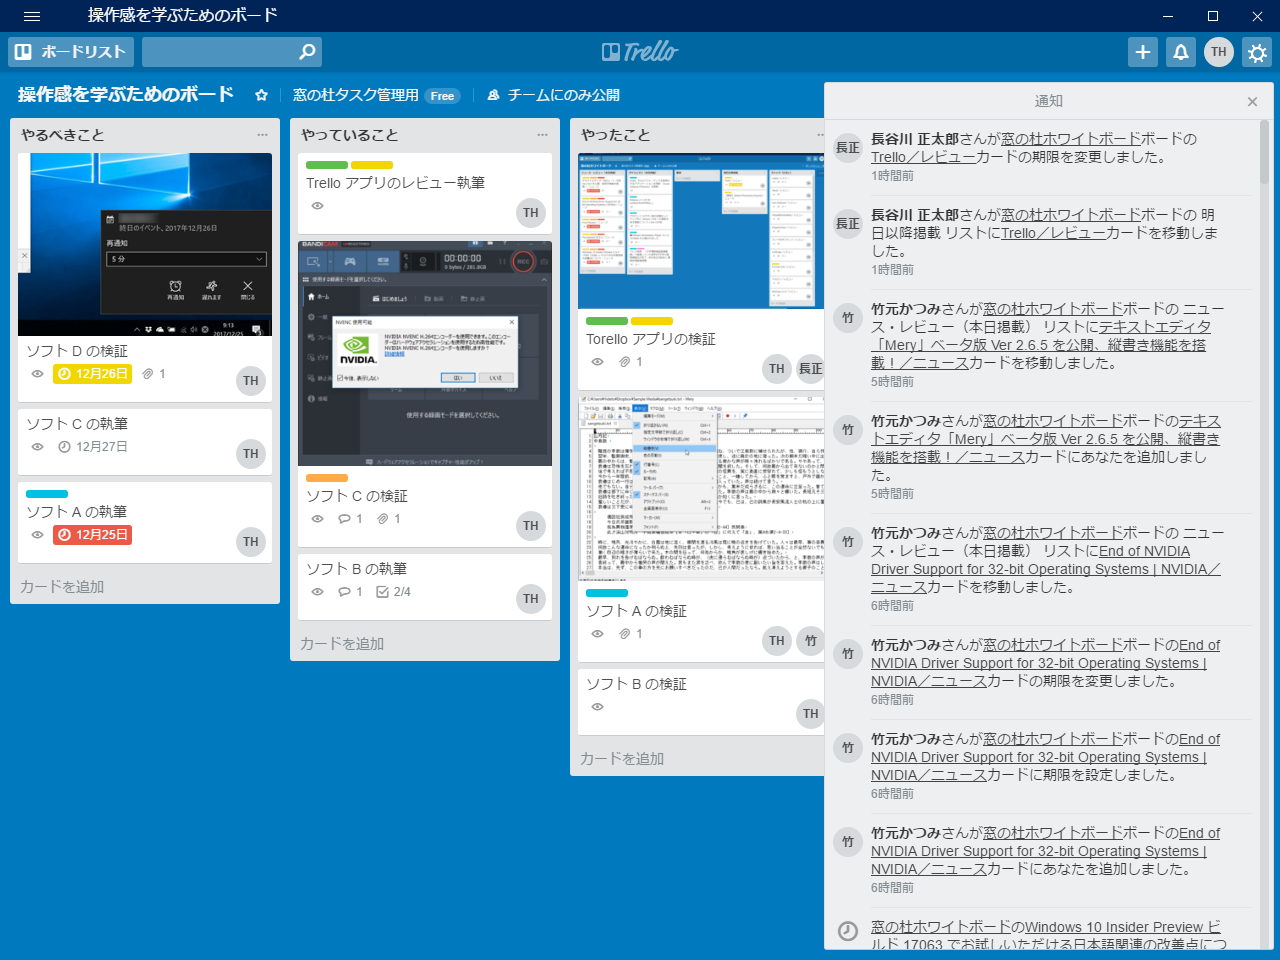Open the hamburger menu top left
The image size is (1280, 960).
[31, 16]
